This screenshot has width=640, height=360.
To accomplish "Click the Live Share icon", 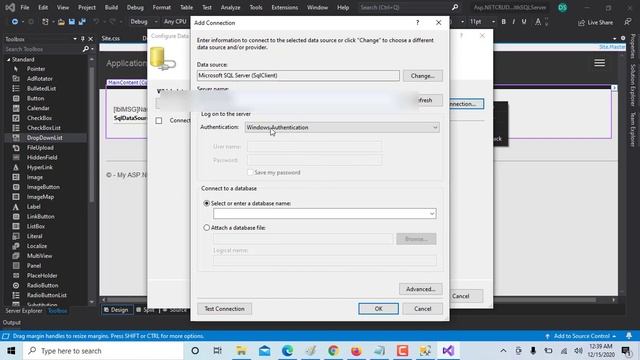I will click(582, 22).
